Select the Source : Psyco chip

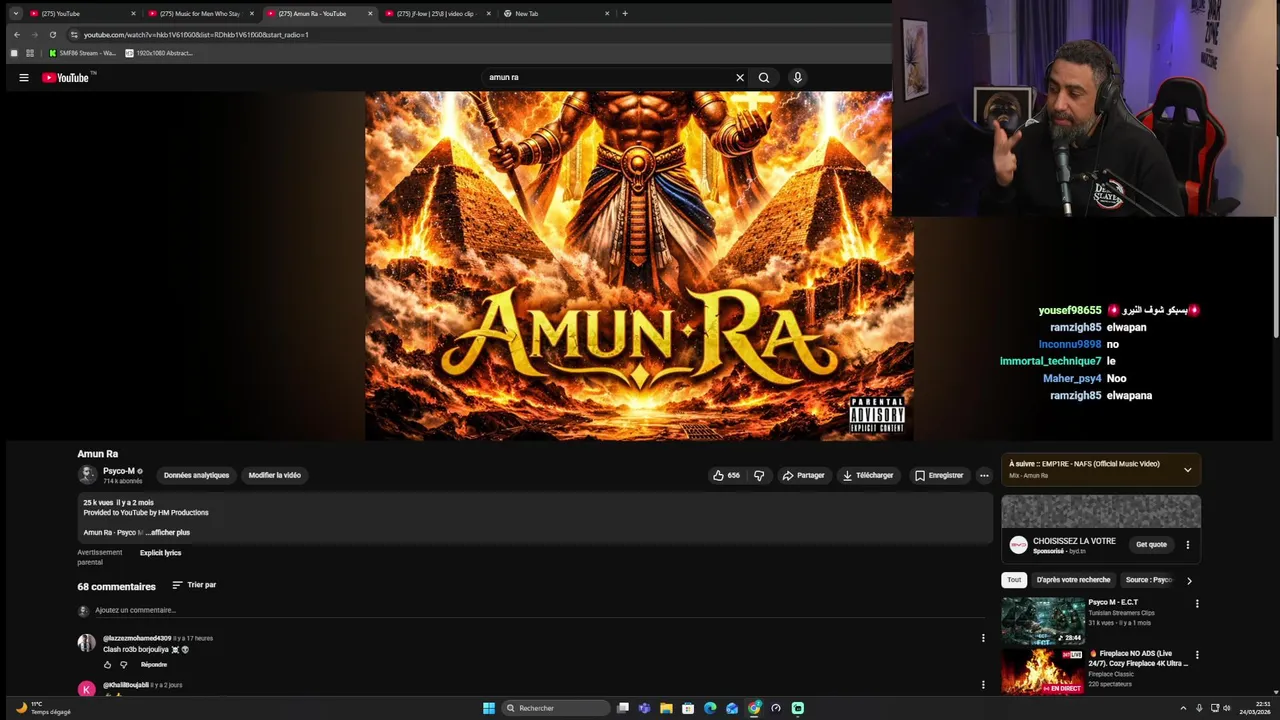(x=1148, y=580)
